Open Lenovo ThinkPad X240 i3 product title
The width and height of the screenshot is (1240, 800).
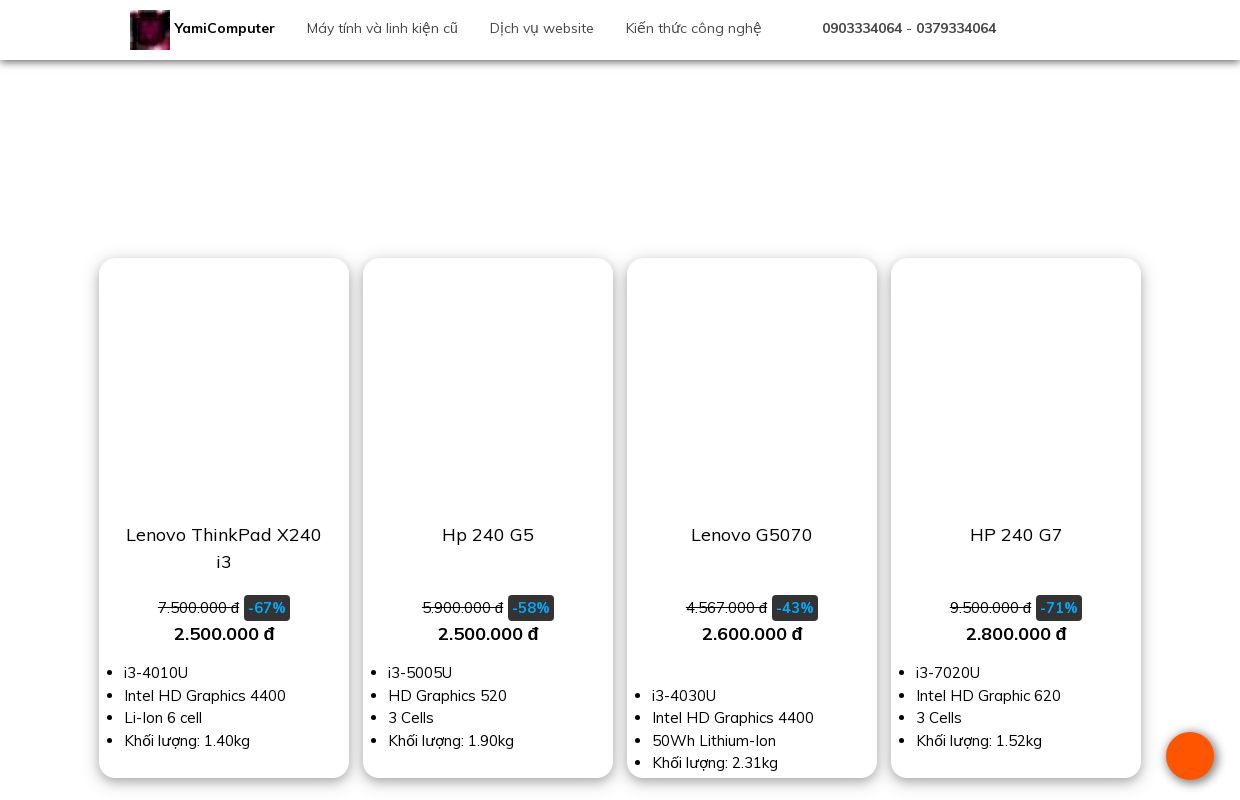point(224,548)
